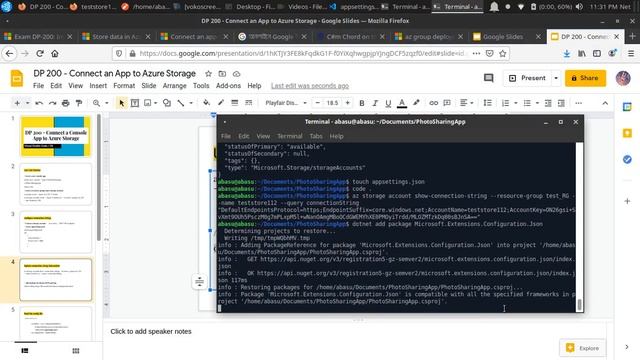This screenshot has height=360, width=640.
Task: Click the yellow Share button
Action: click(x=585, y=78)
